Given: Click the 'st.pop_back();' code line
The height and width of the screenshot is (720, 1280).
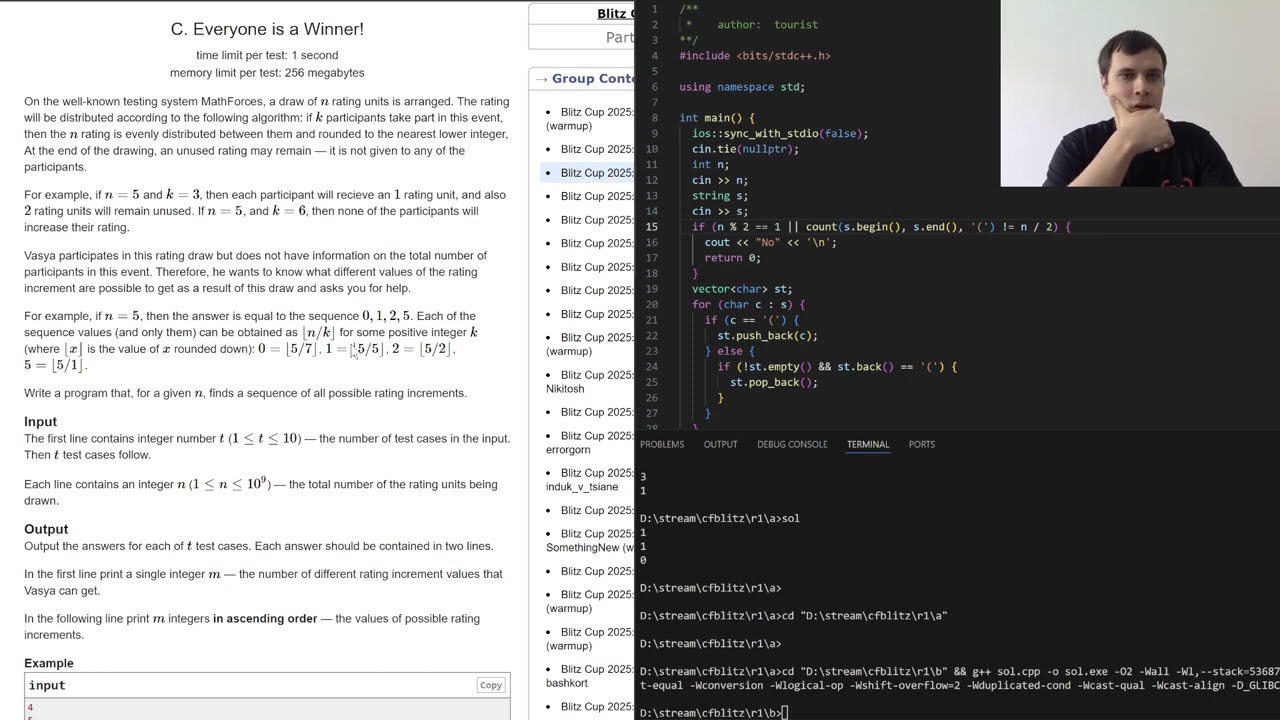Looking at the screenshot, I should (x=774, y=382).
